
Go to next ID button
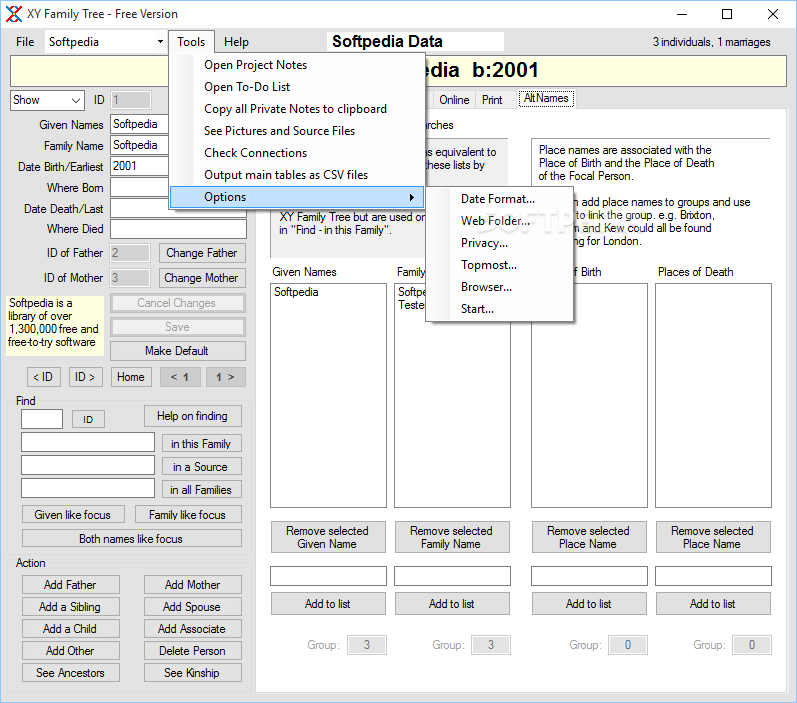(85, 377)
